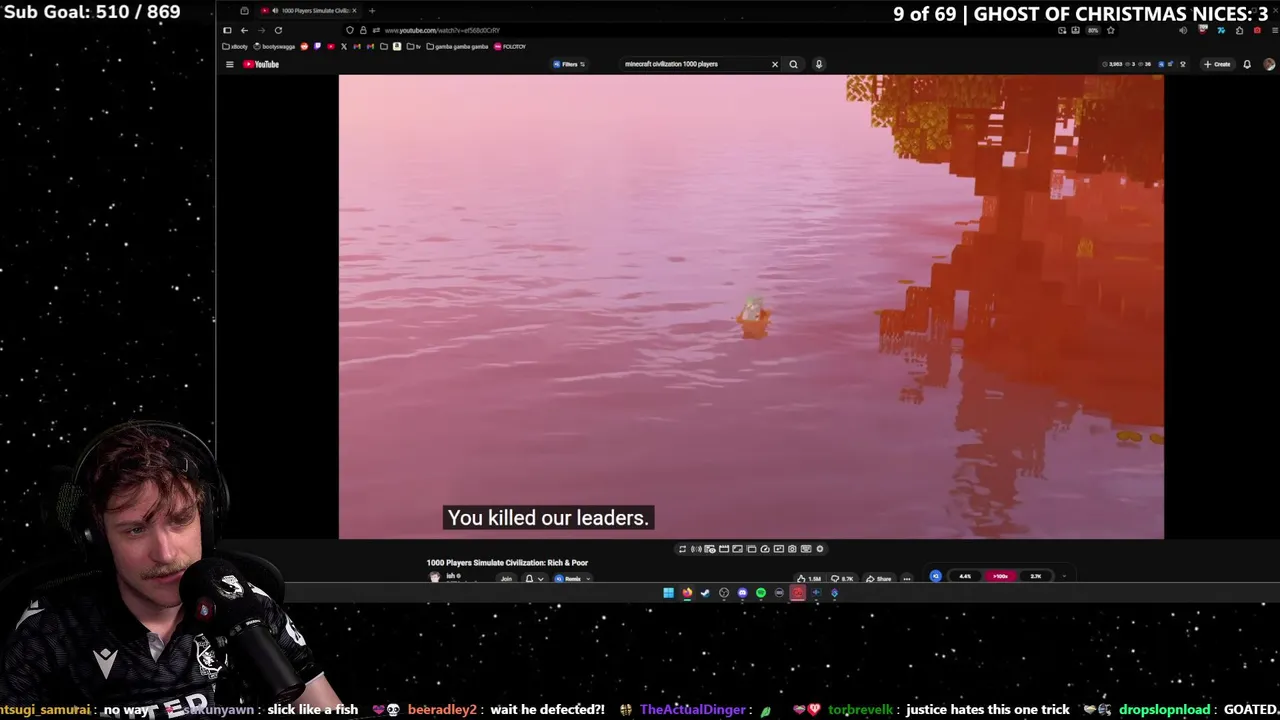1280x720 pixels.
Task: Bookmark this page with the star icon
Action: [1110, 30]
